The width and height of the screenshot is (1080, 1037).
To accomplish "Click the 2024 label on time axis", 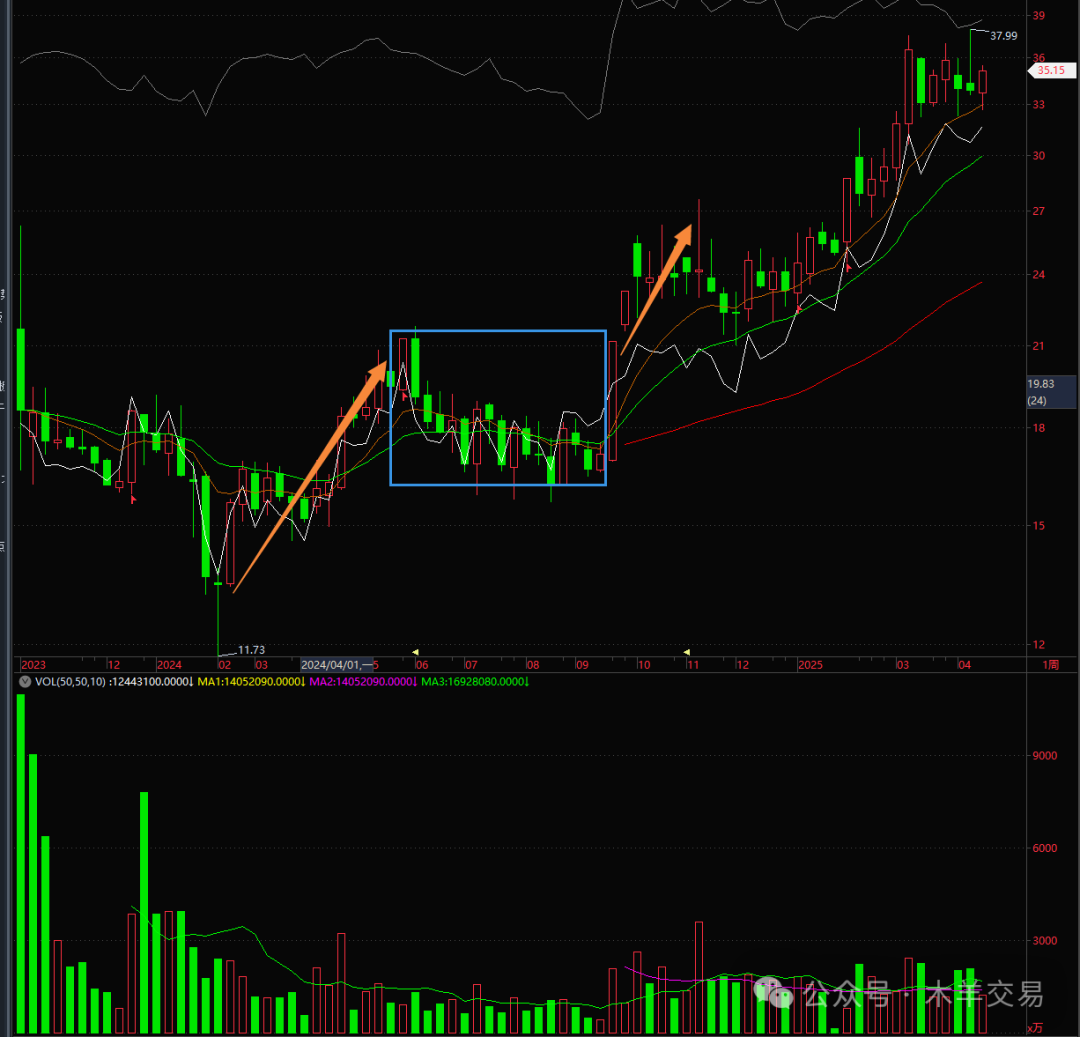I will 169,664.
